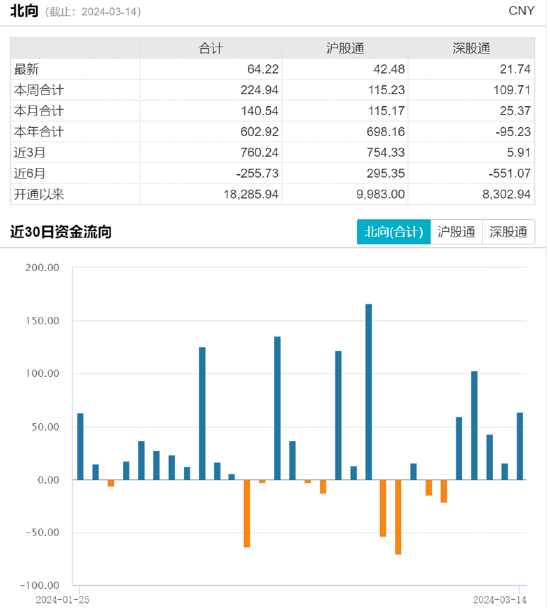Click the CNY currency label
This screenshot has height=608, width=550.
point(521,11)
